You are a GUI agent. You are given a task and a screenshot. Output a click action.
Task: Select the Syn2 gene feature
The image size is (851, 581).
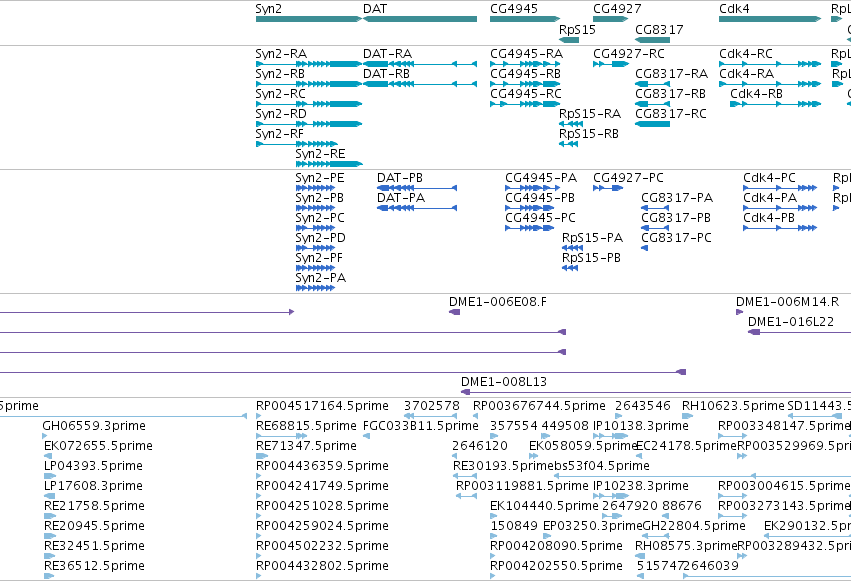click(x=309, y=19)
